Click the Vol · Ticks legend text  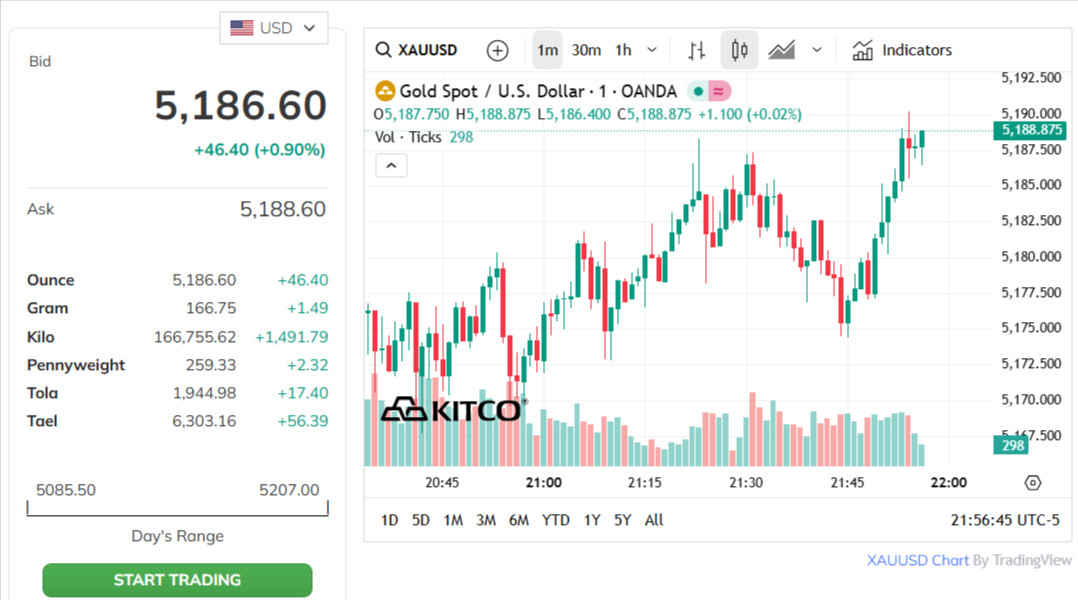[x=408, y=137]
